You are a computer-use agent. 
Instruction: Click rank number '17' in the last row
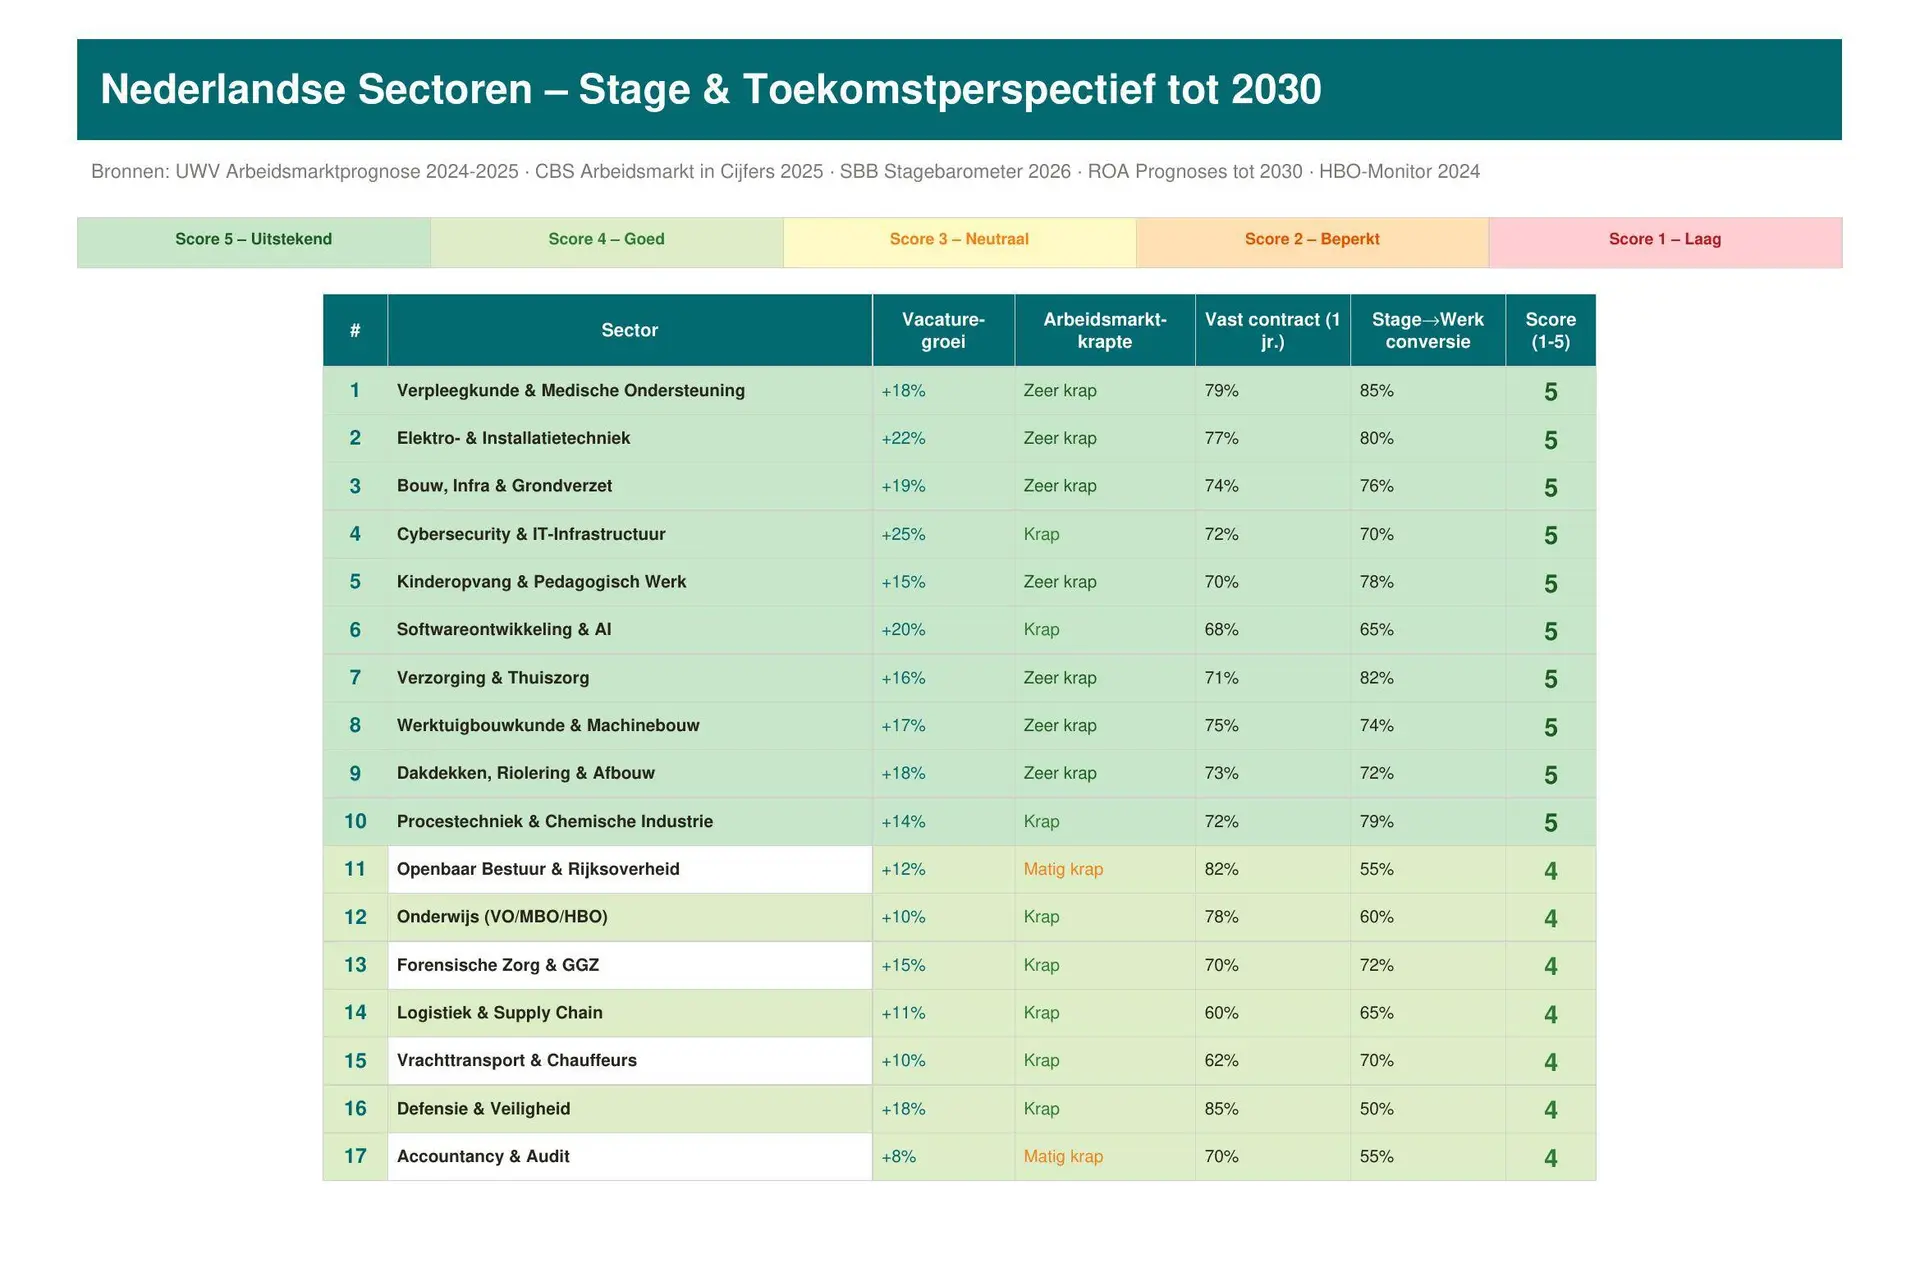[355, 1157]
